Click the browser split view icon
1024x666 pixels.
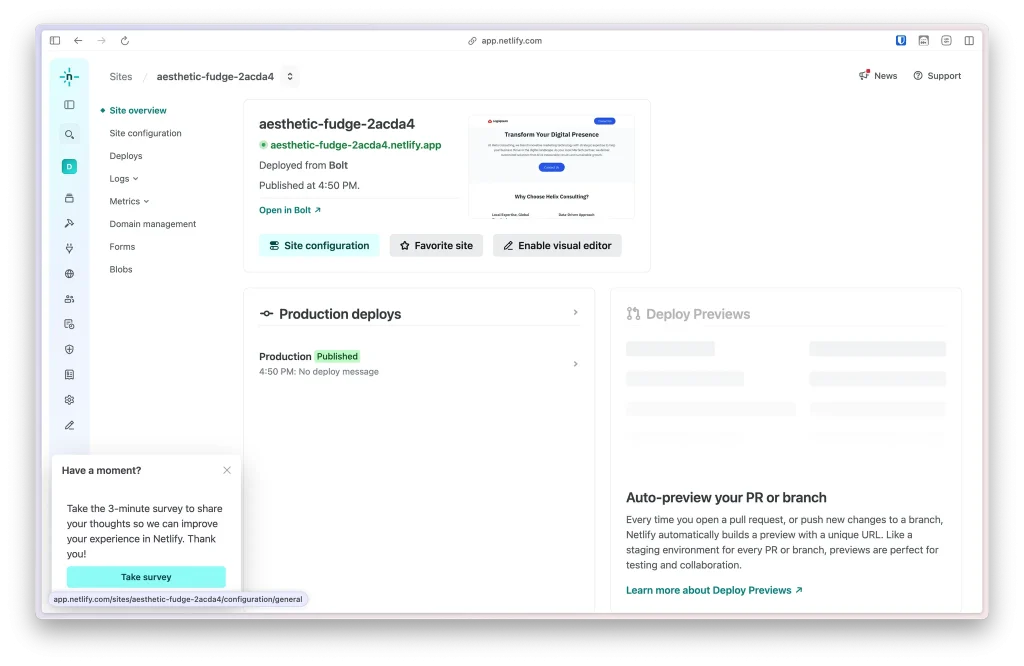tap(969, 40)
